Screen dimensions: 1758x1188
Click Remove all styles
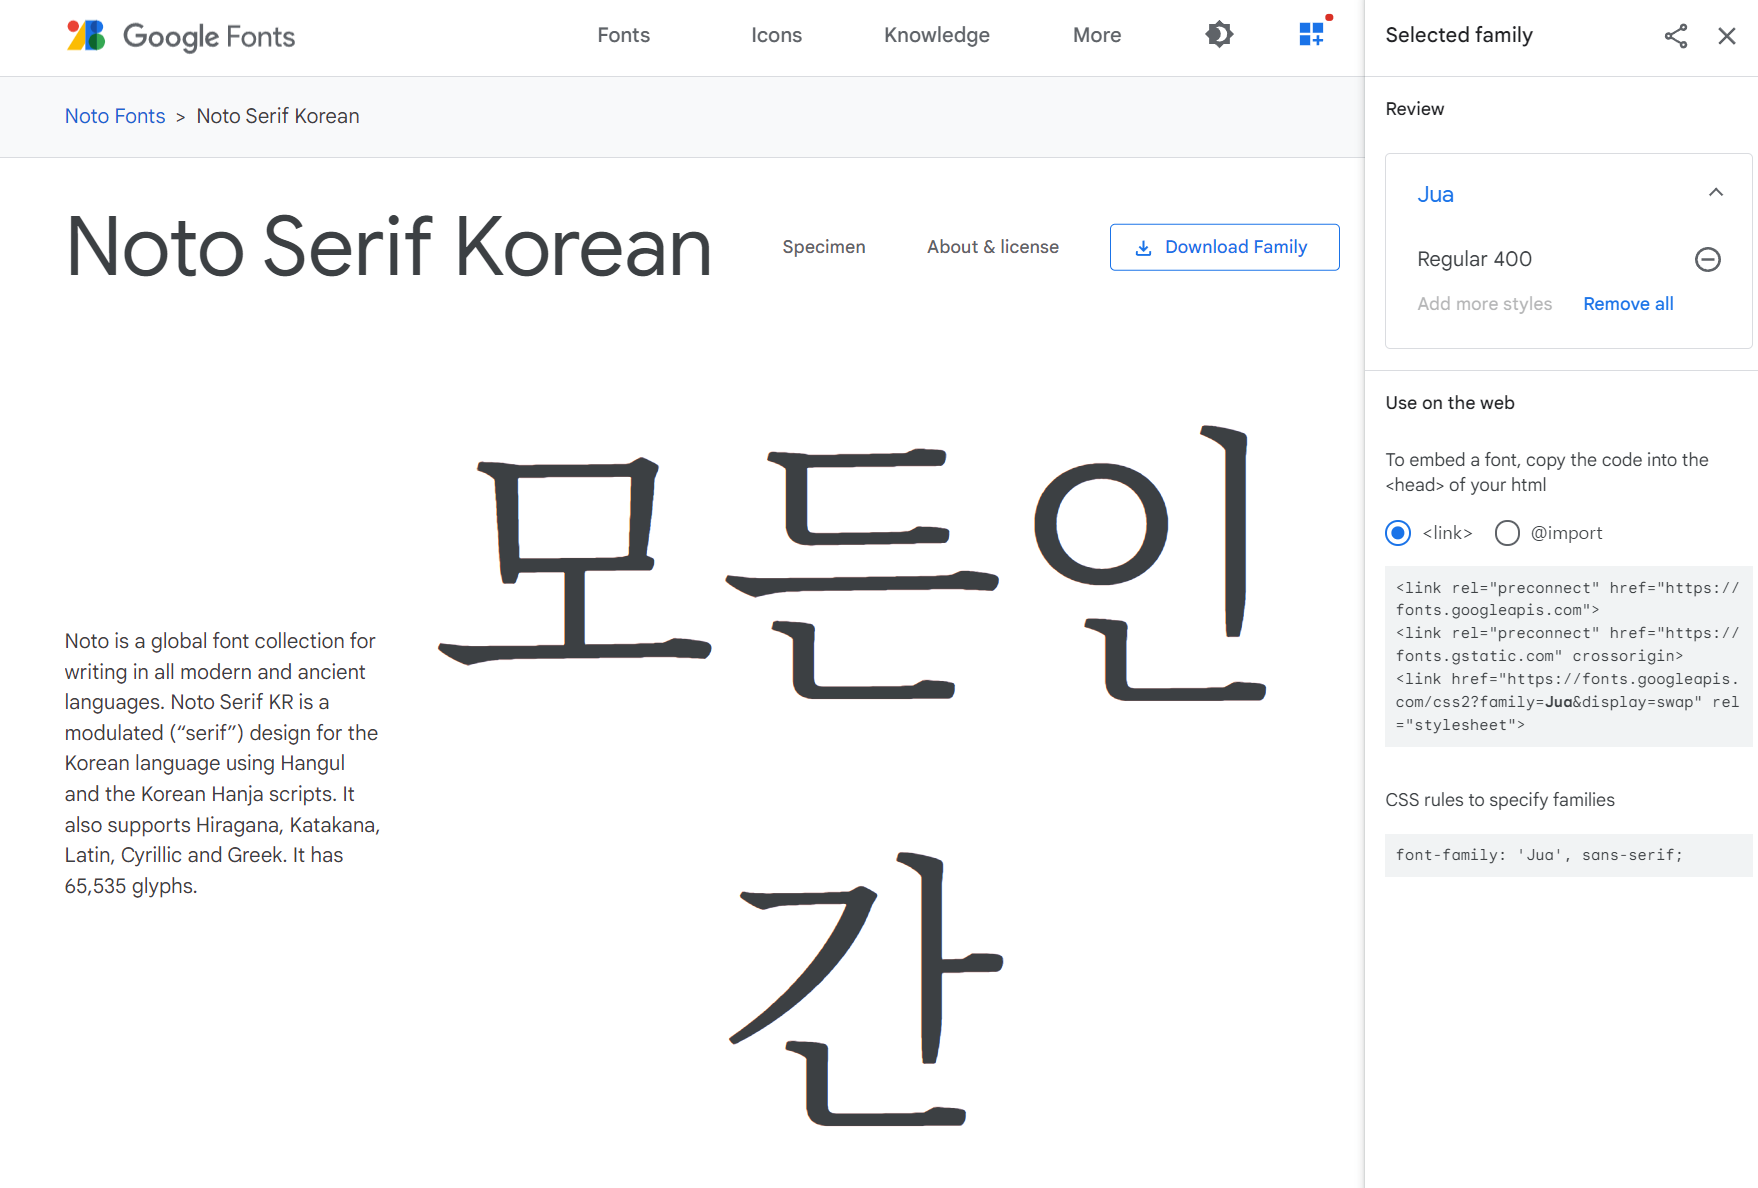click(x=1628, y=304)
